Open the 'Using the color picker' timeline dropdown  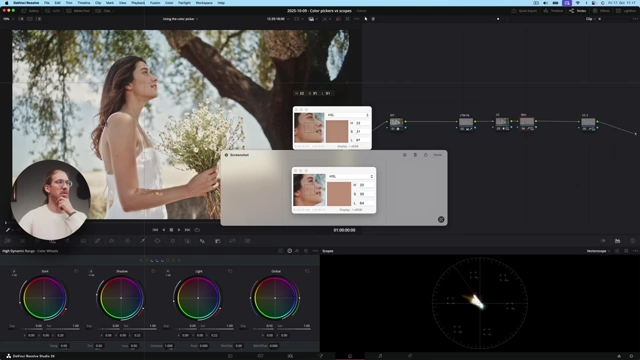tap(180, 19)
